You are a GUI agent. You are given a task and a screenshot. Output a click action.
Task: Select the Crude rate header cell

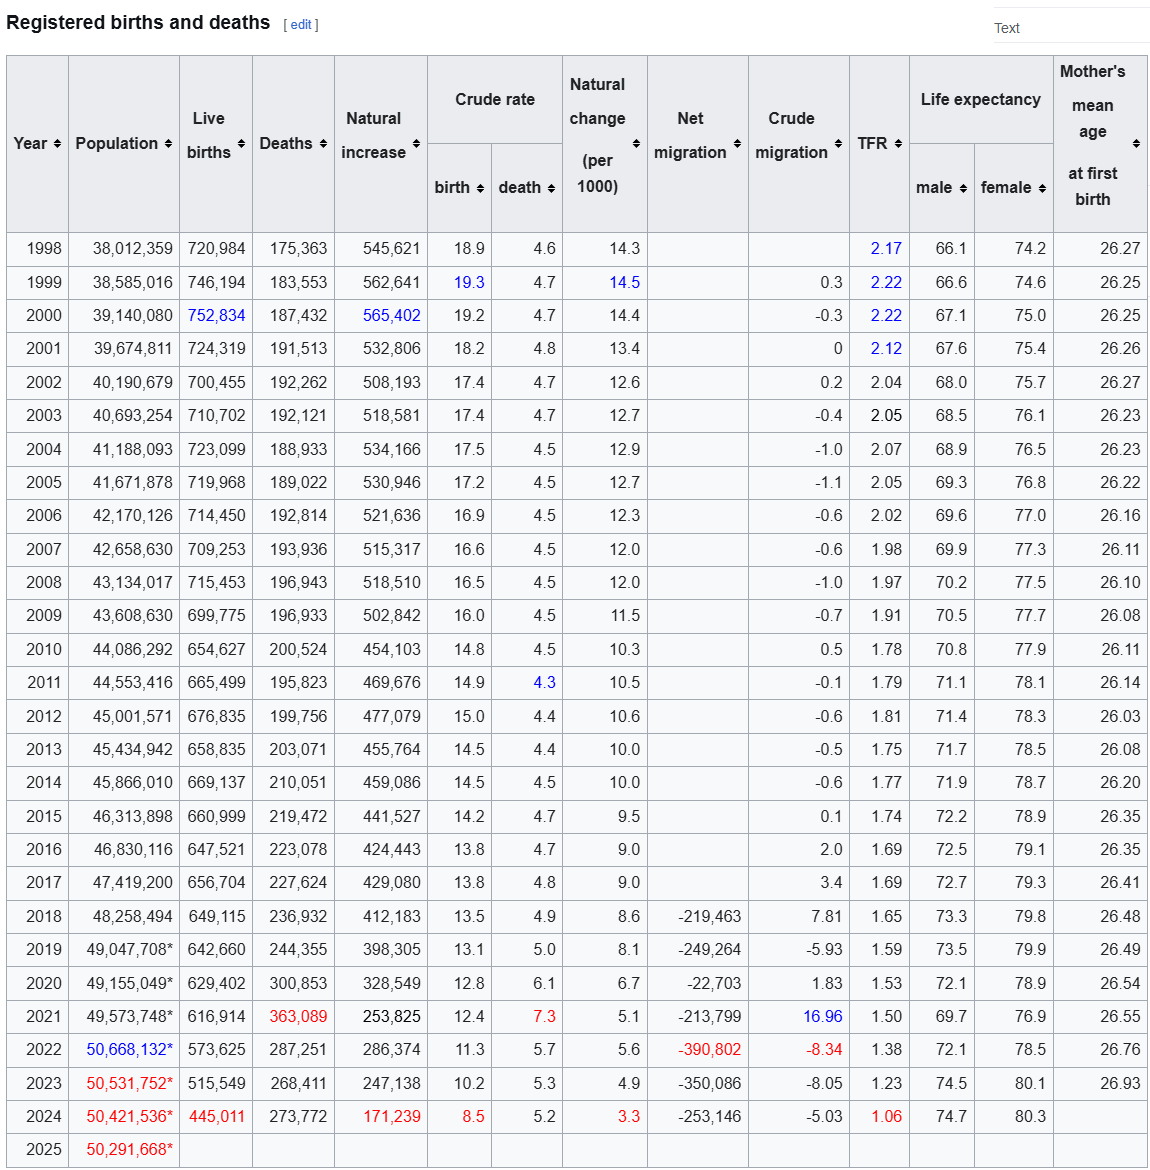point(495,99)
